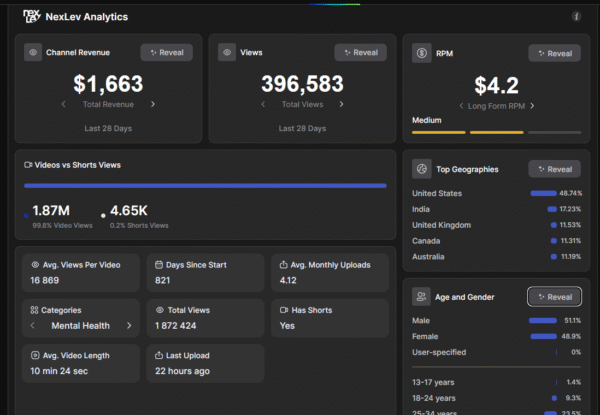Click the eye icon beside Channel Revenue

tap(34, 52)
